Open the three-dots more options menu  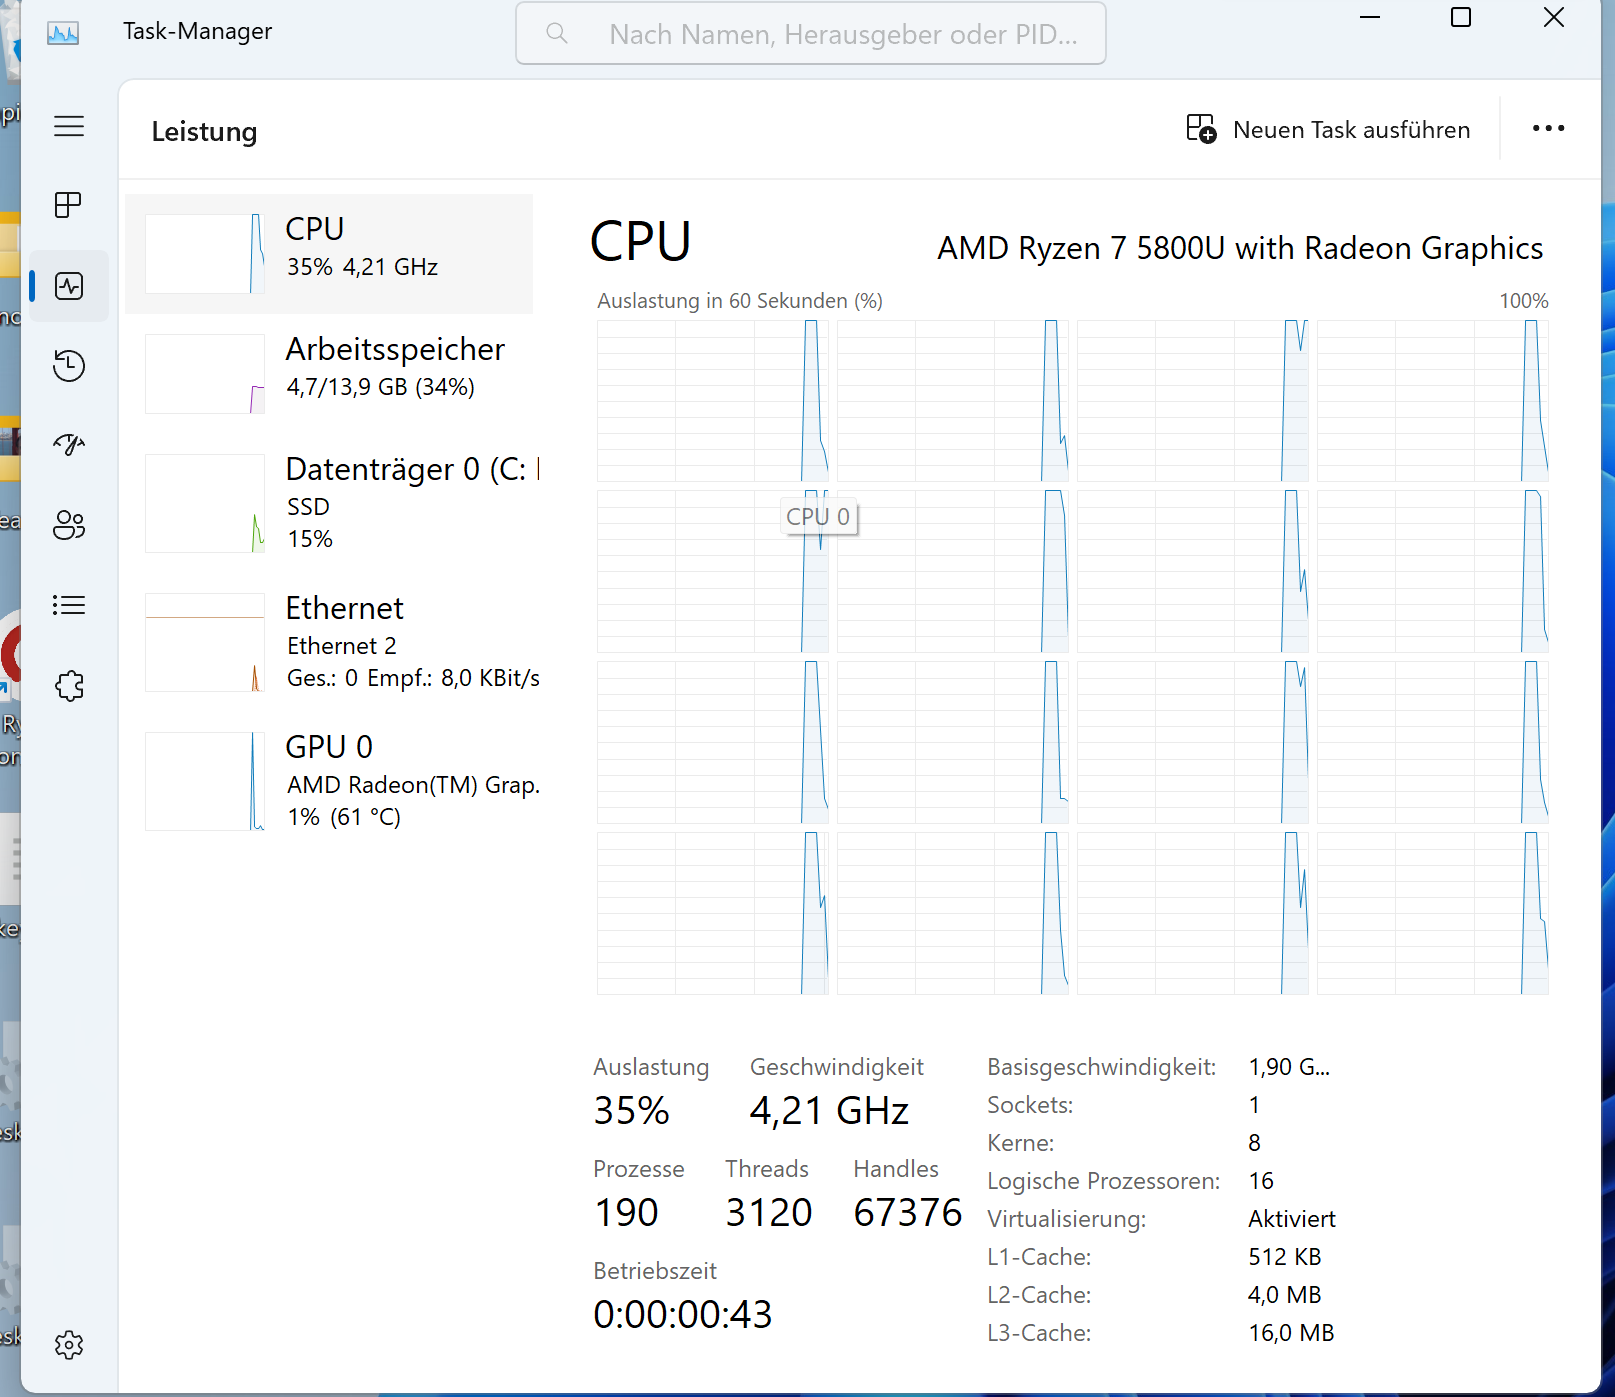tap(1548, 128)
